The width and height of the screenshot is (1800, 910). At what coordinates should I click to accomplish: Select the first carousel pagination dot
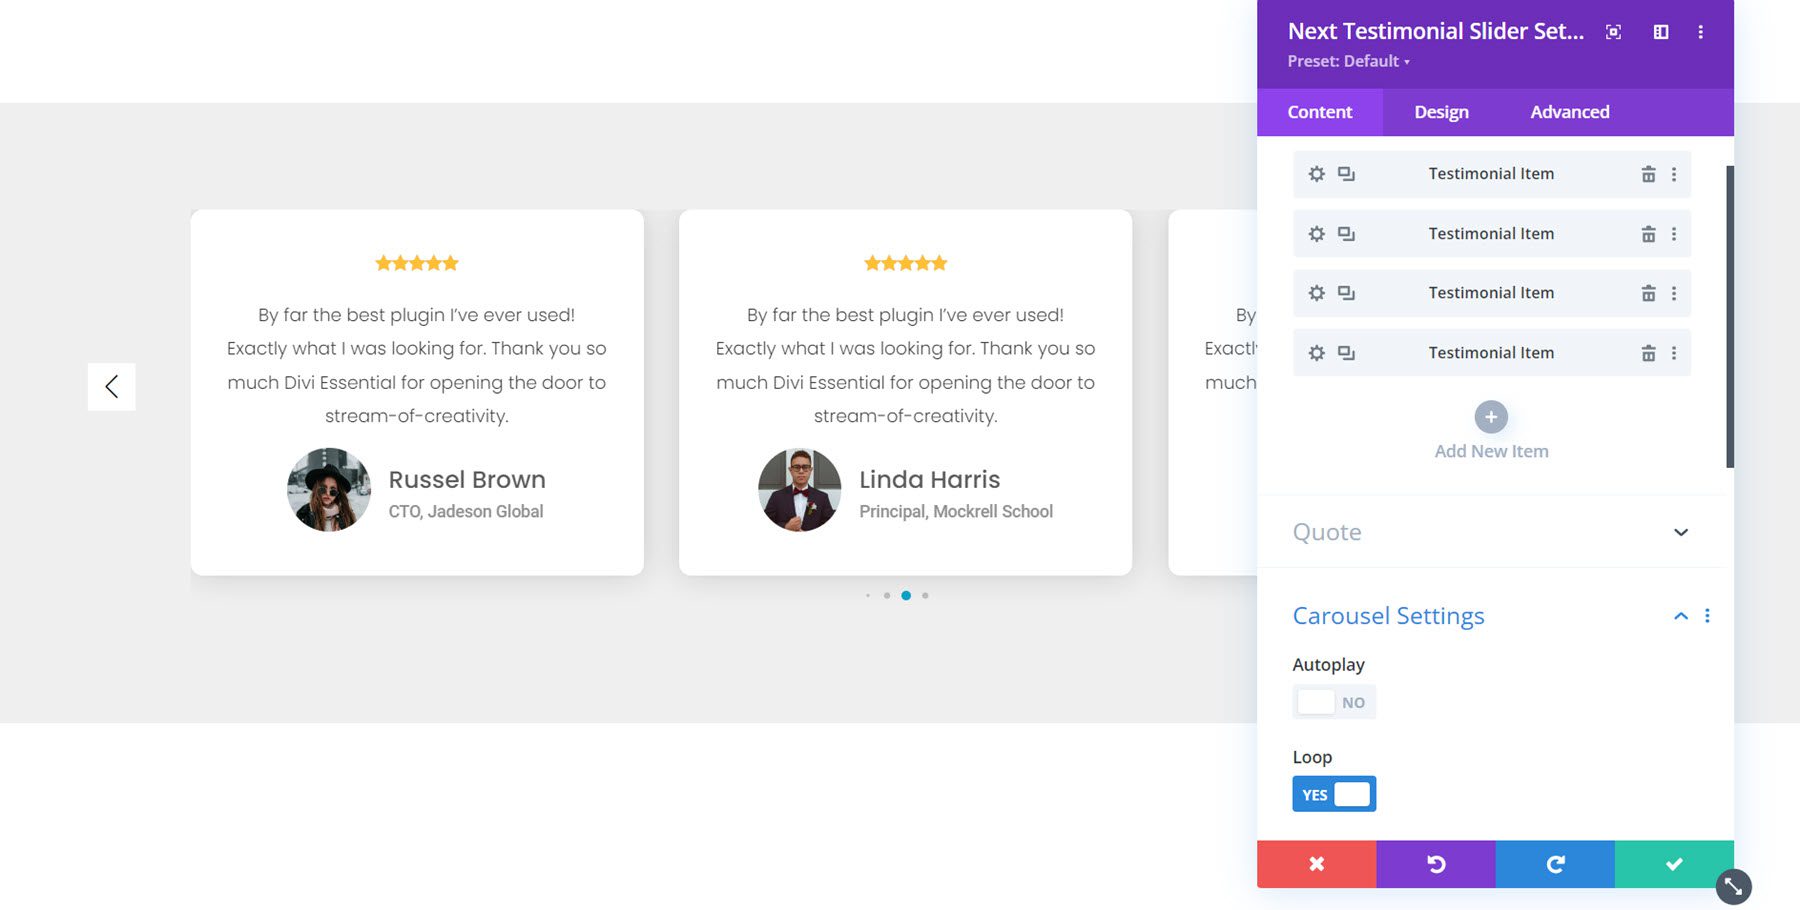(x=868, y=596)
